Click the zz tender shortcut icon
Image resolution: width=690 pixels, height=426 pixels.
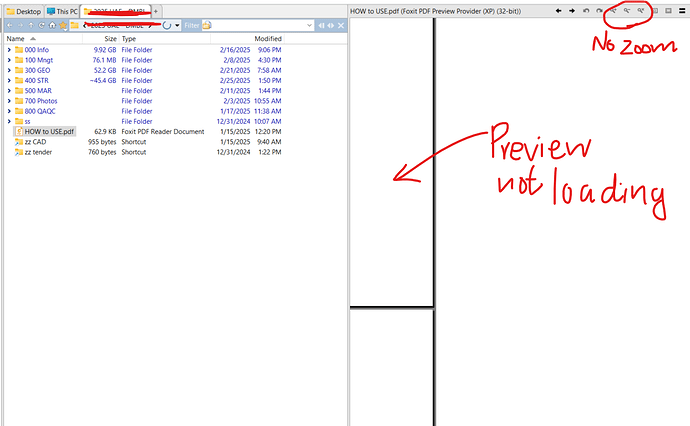(19, 152)
